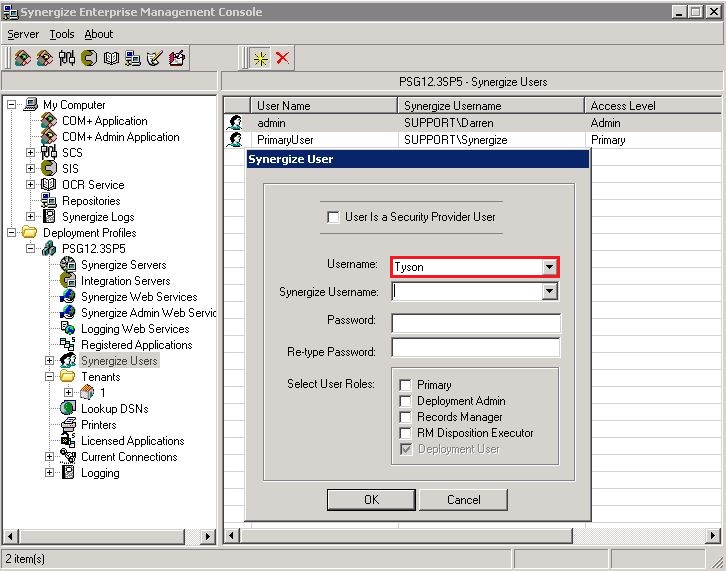Click the Repositories toolbar icon
The image size is (726, 571).
[133, 58]
